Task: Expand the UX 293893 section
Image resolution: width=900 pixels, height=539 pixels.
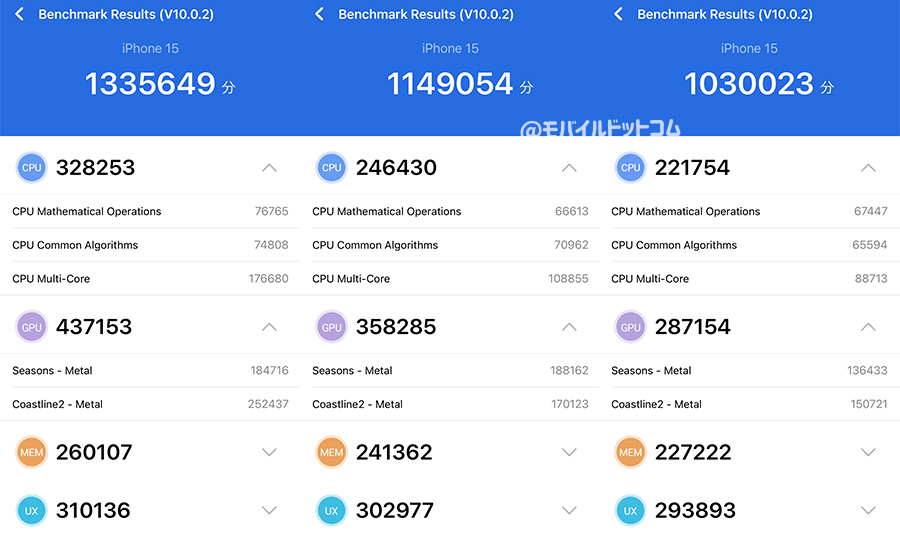Action: pyautogui.click(x=868, y=510)
